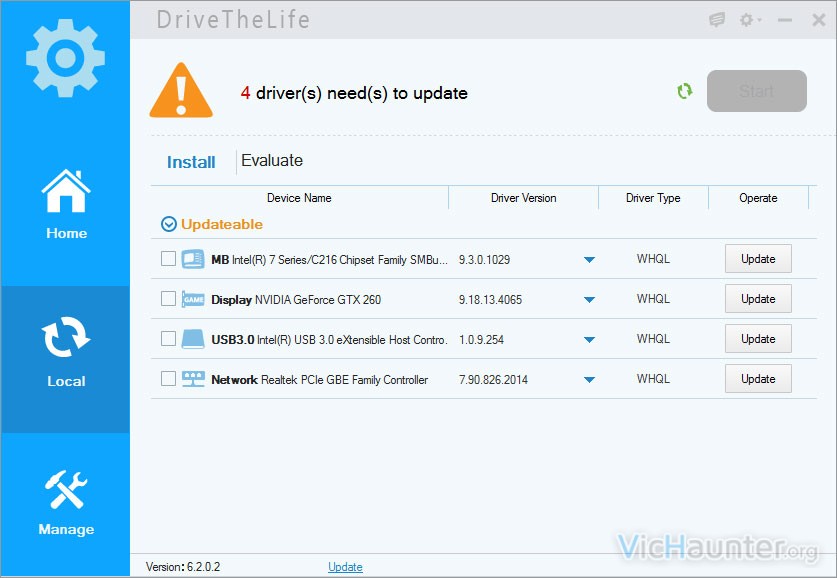Check the MB Intel Chipset driver checkbox

[168, 259]
